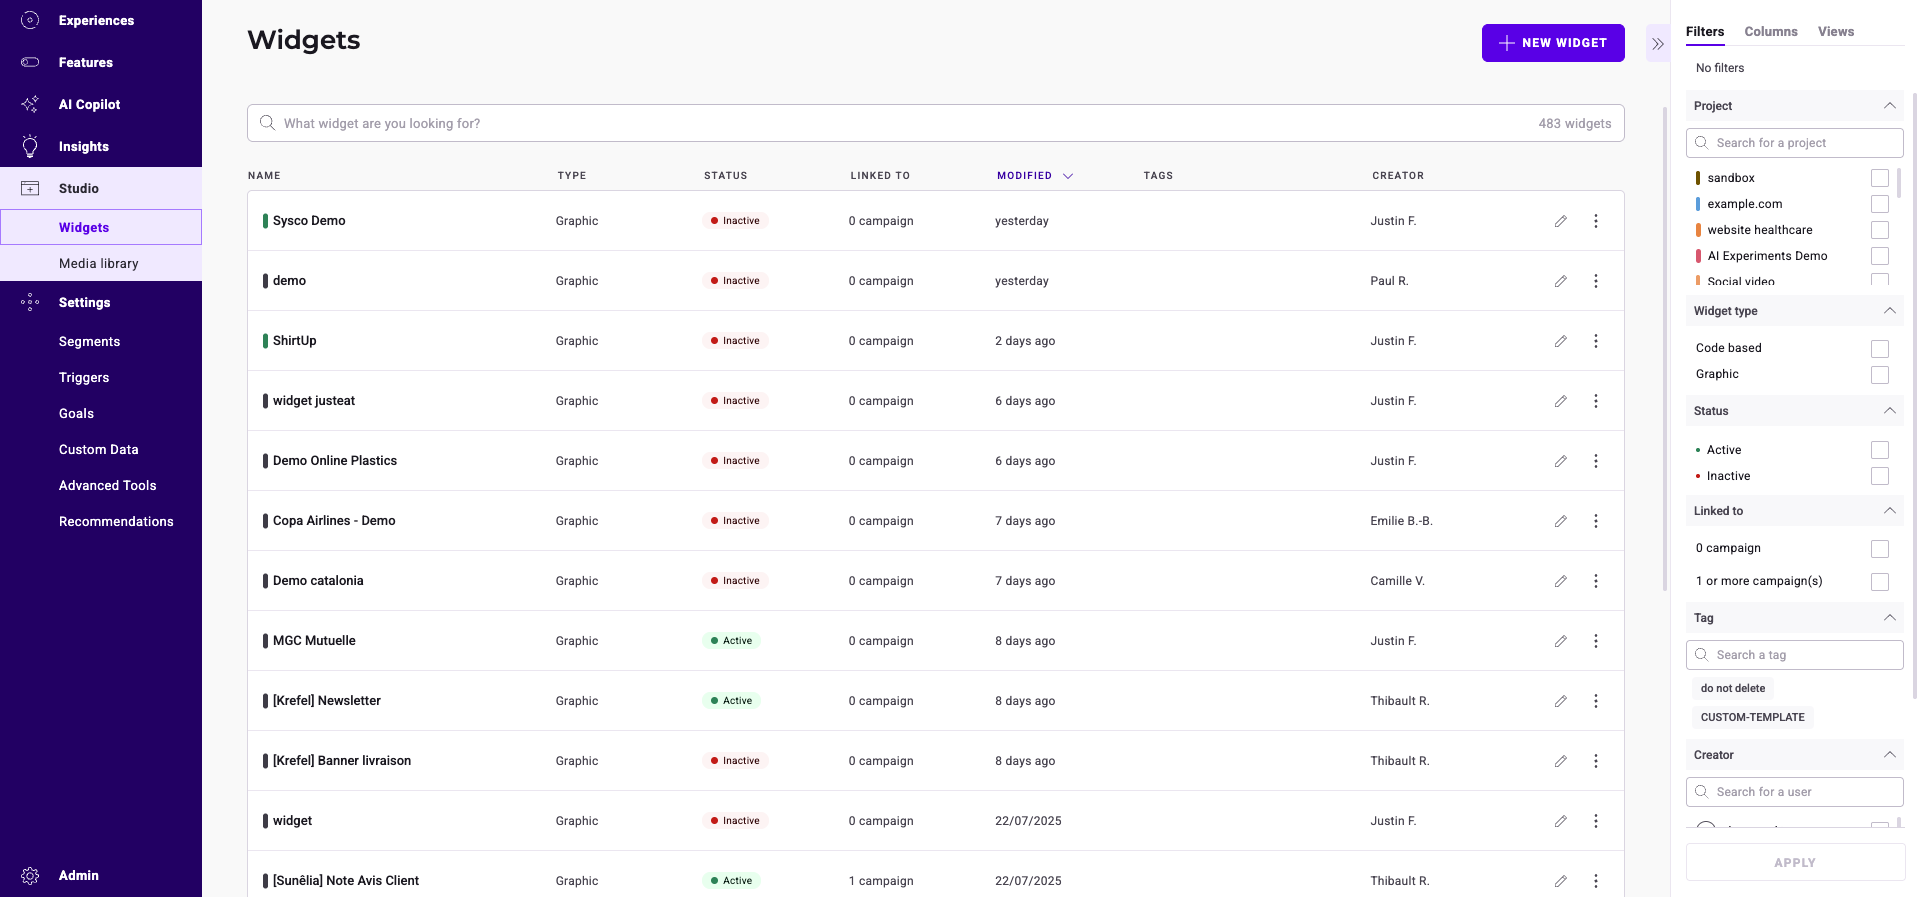Open more options for MGC Mutuelle
1919x897 pixels.
(1596, 641)
